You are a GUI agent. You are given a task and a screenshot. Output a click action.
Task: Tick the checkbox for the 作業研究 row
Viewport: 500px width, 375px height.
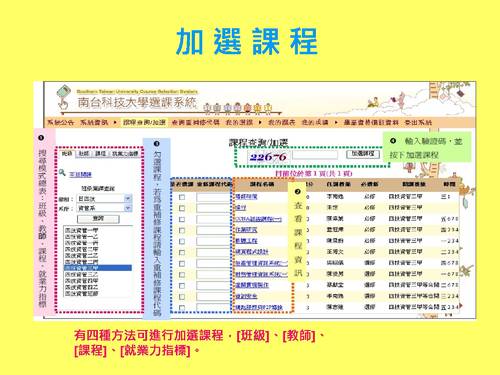coord(182,230)
